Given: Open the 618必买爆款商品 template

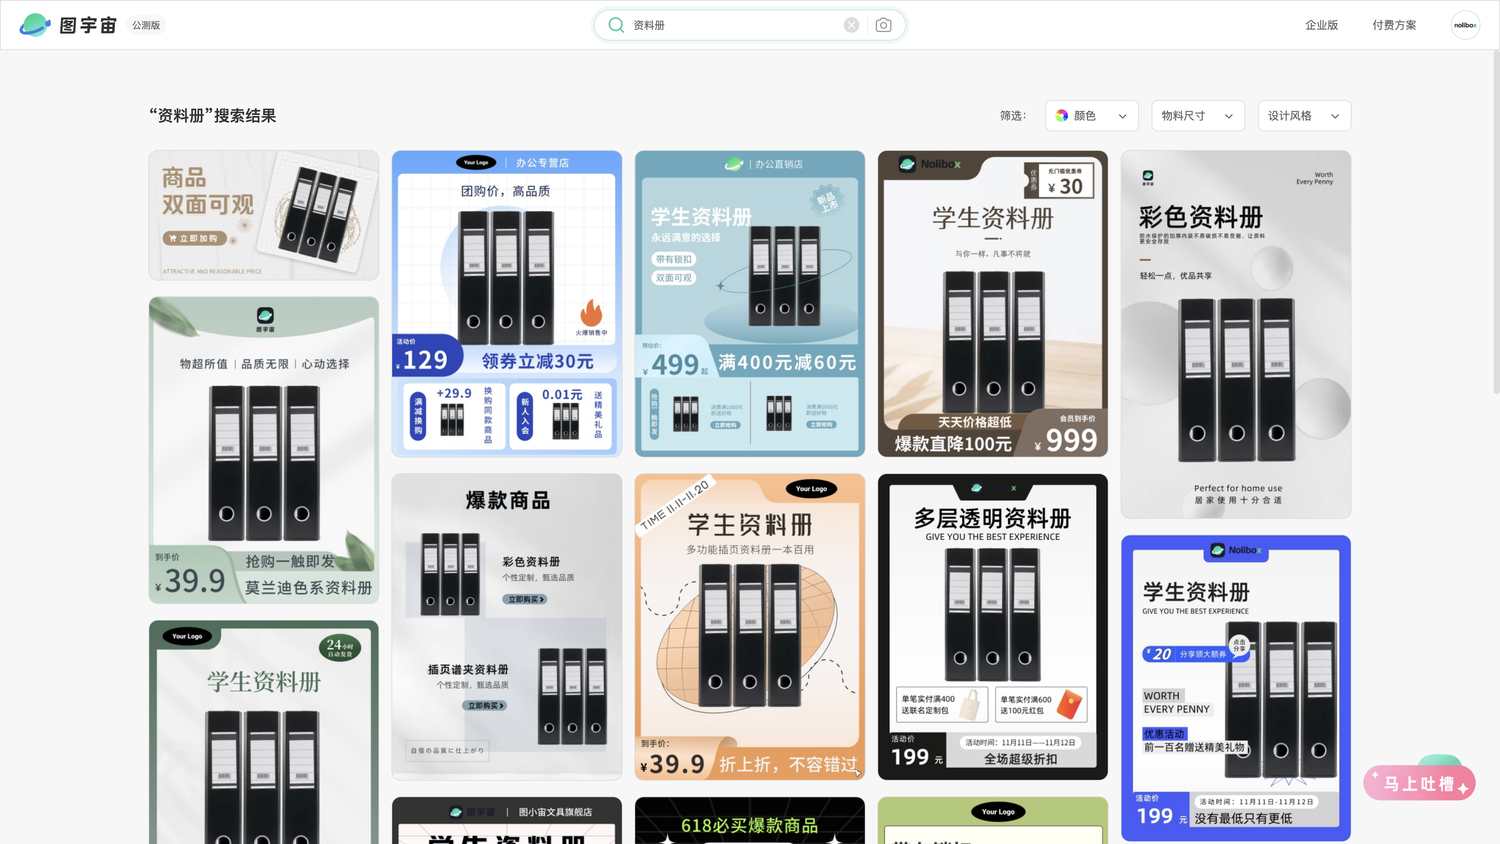Looking at the screenshot, I should (x=750, y=821).
